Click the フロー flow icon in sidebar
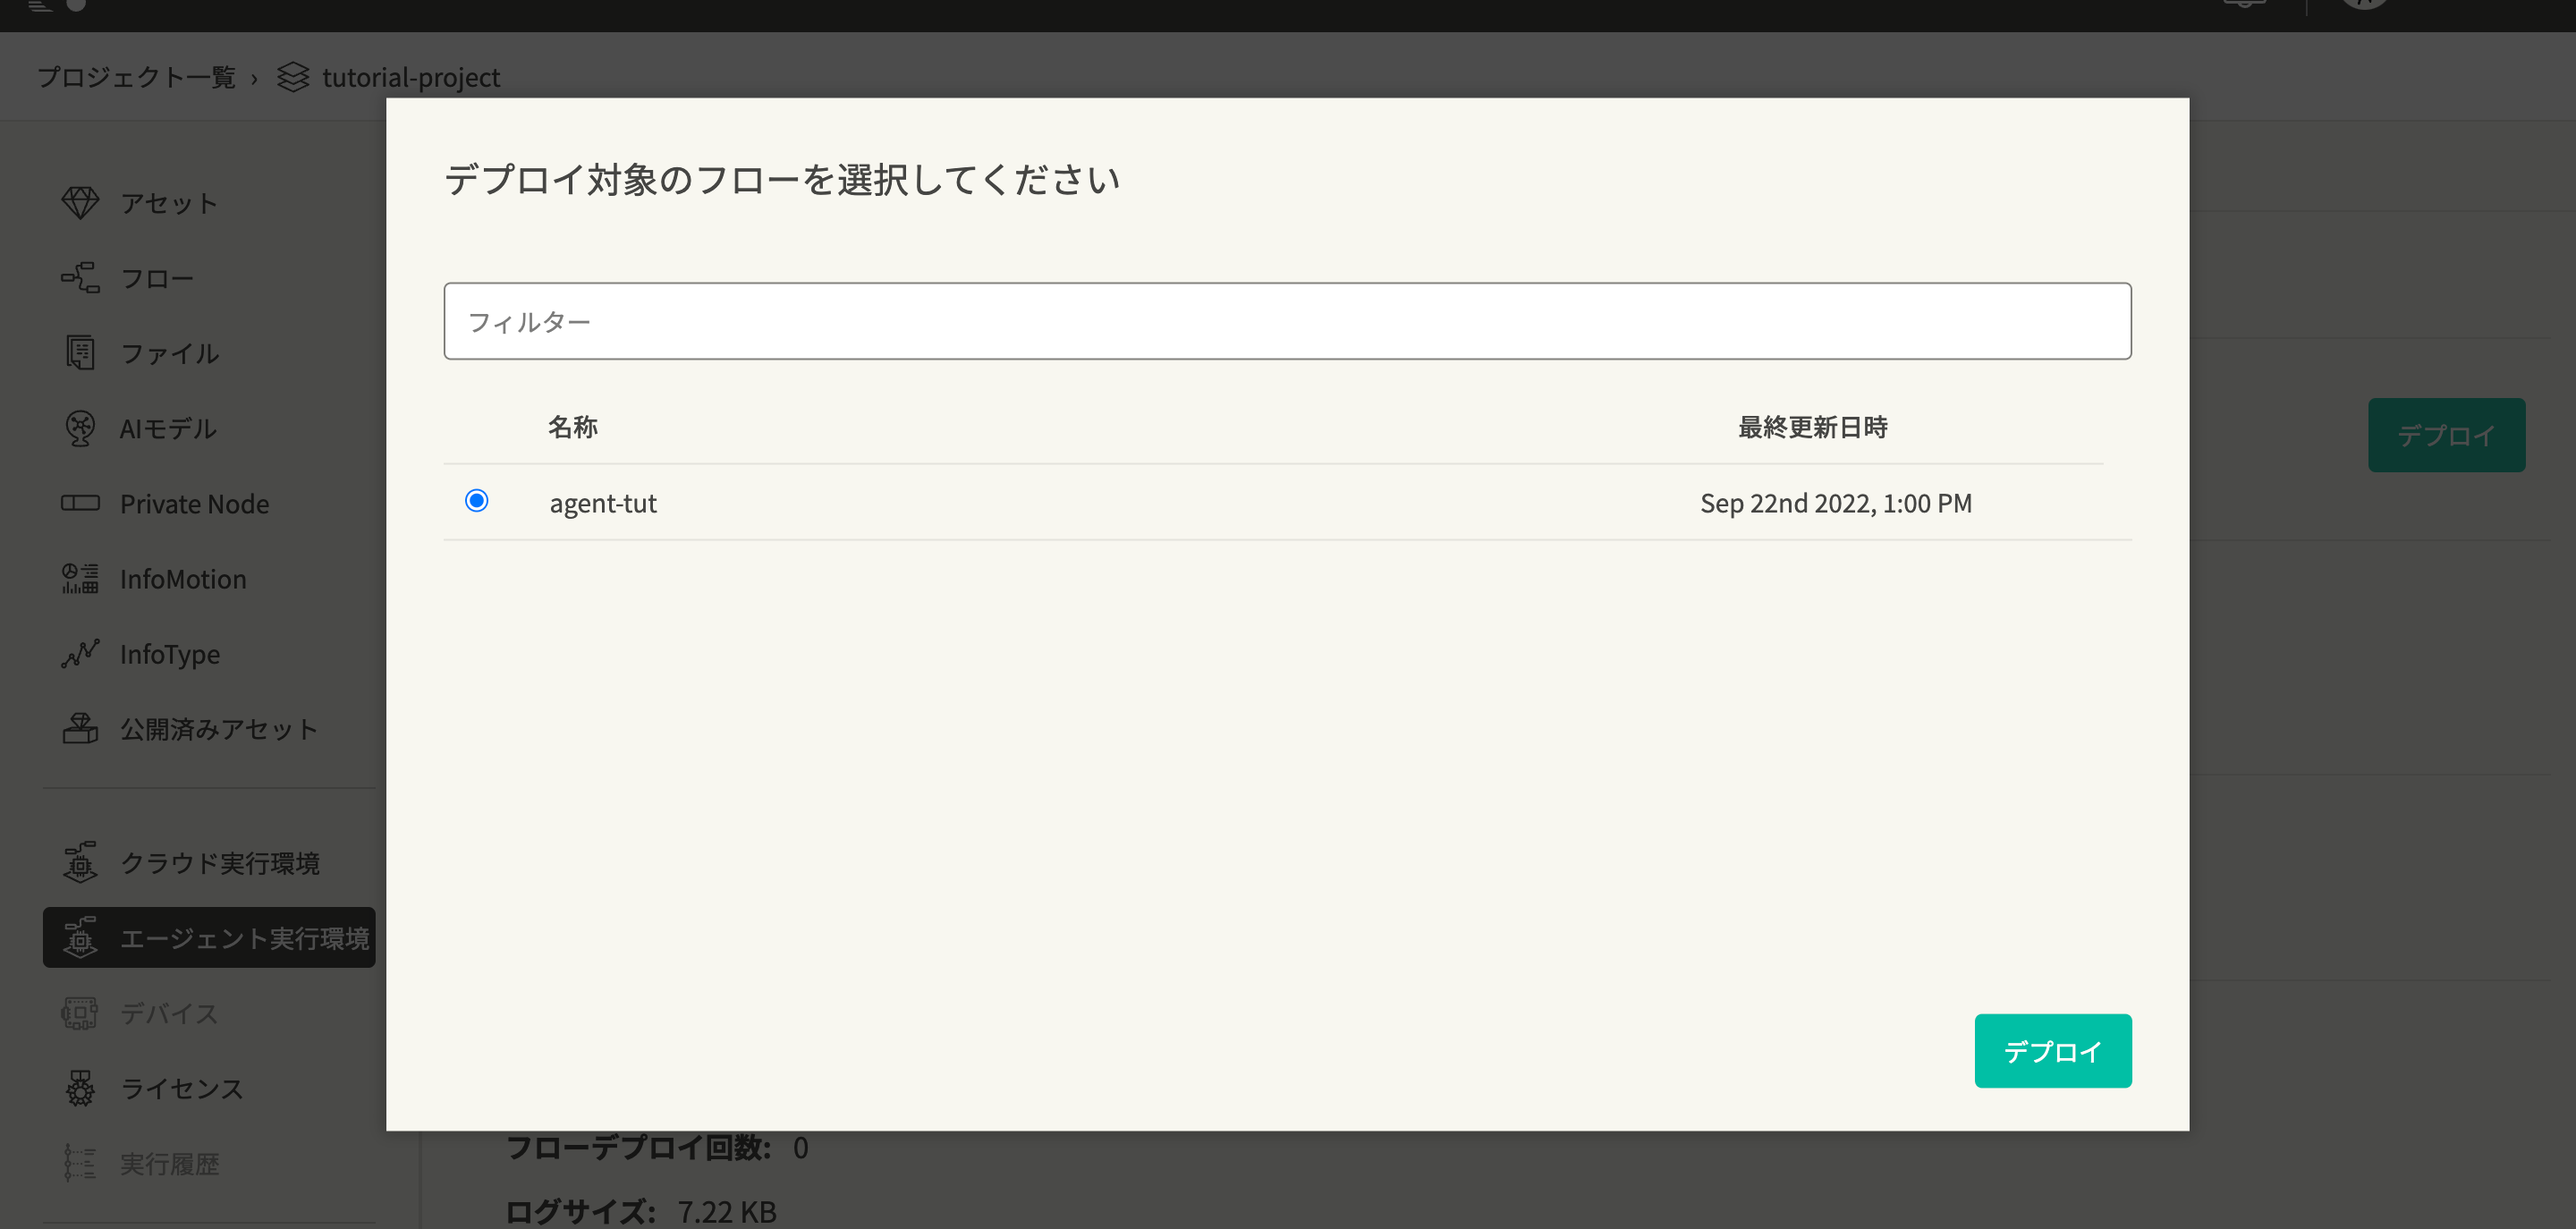 pyautogui.click(x=80, y=278)
